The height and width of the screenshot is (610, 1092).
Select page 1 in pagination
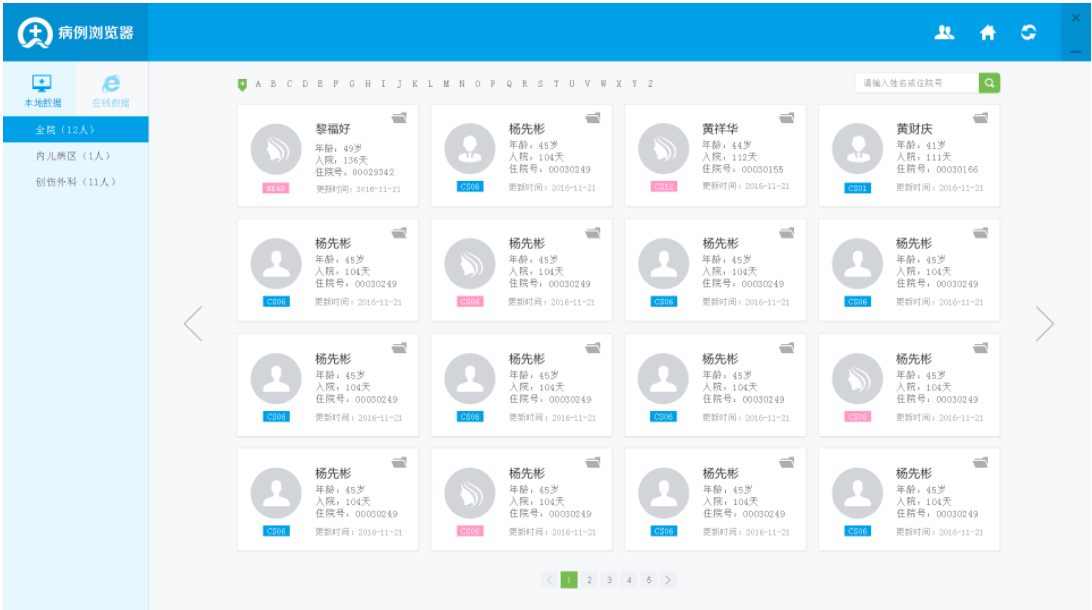(x=569, y=579)
